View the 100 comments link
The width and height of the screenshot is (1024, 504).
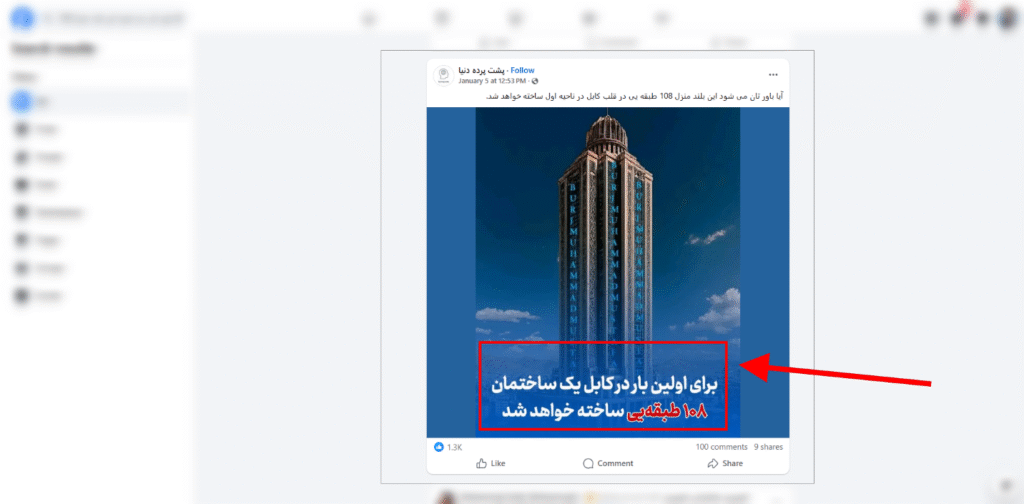click(x=722, y=447)
